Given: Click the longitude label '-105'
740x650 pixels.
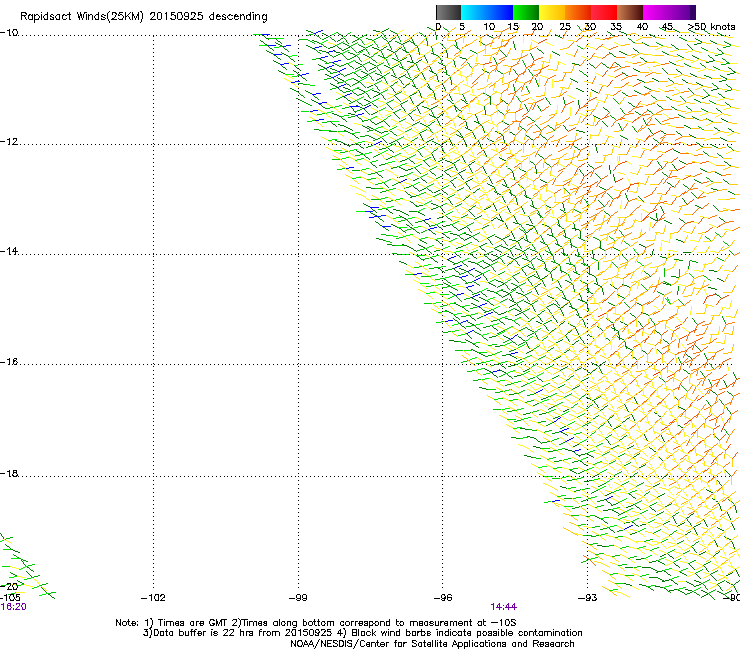Looking at the screenshot, I should (x=10, y=598).
